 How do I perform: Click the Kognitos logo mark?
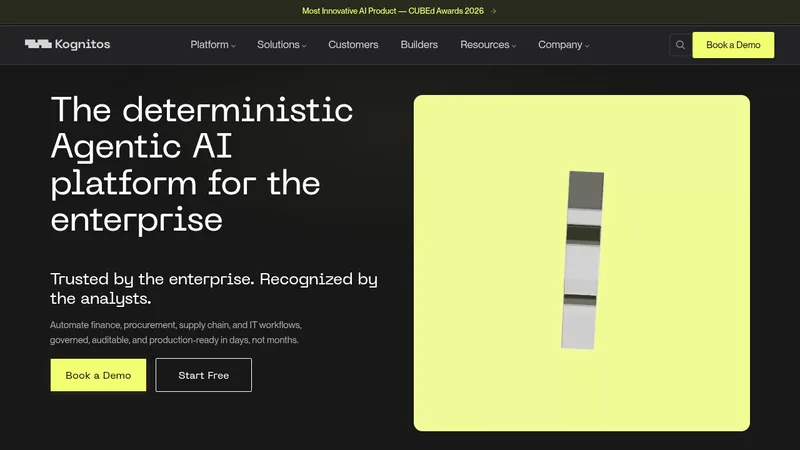[x=38, y=44]
